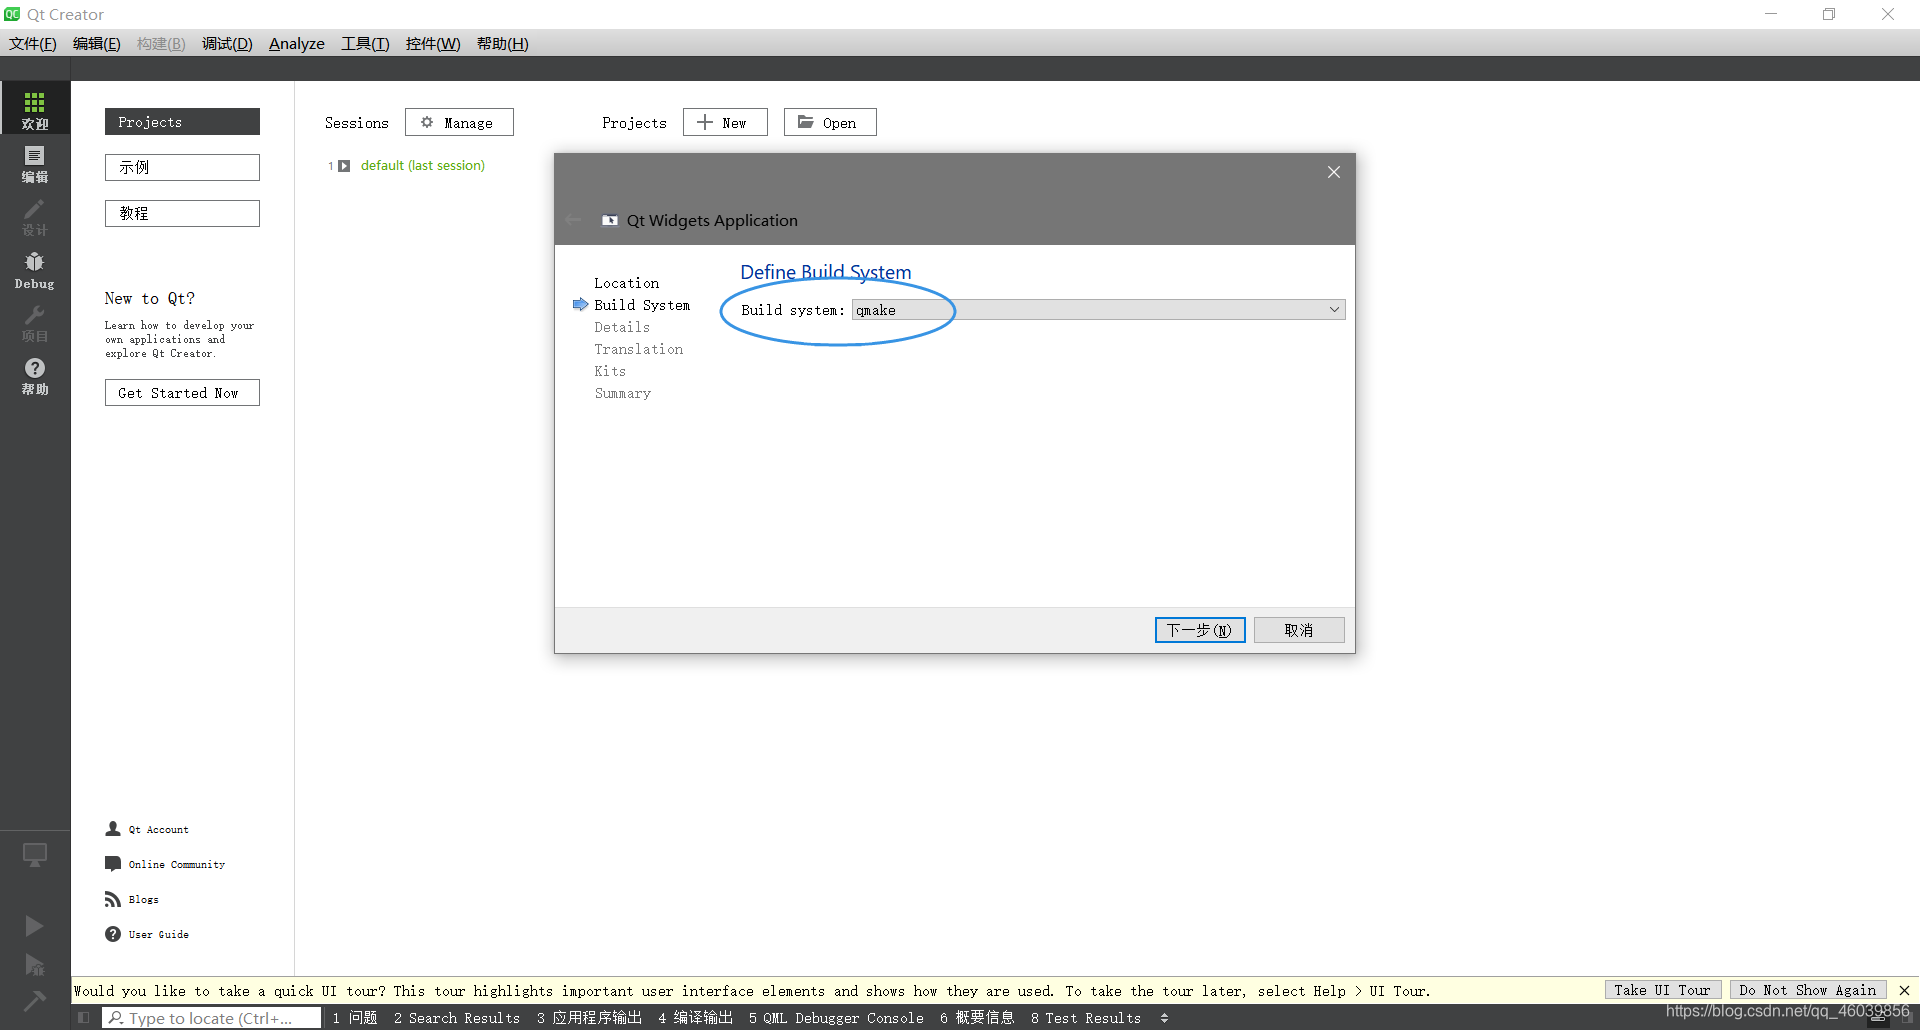Open the 文件(F) menu
The height and width of the screenshot is (1030, 1920).
pos(33,44)
